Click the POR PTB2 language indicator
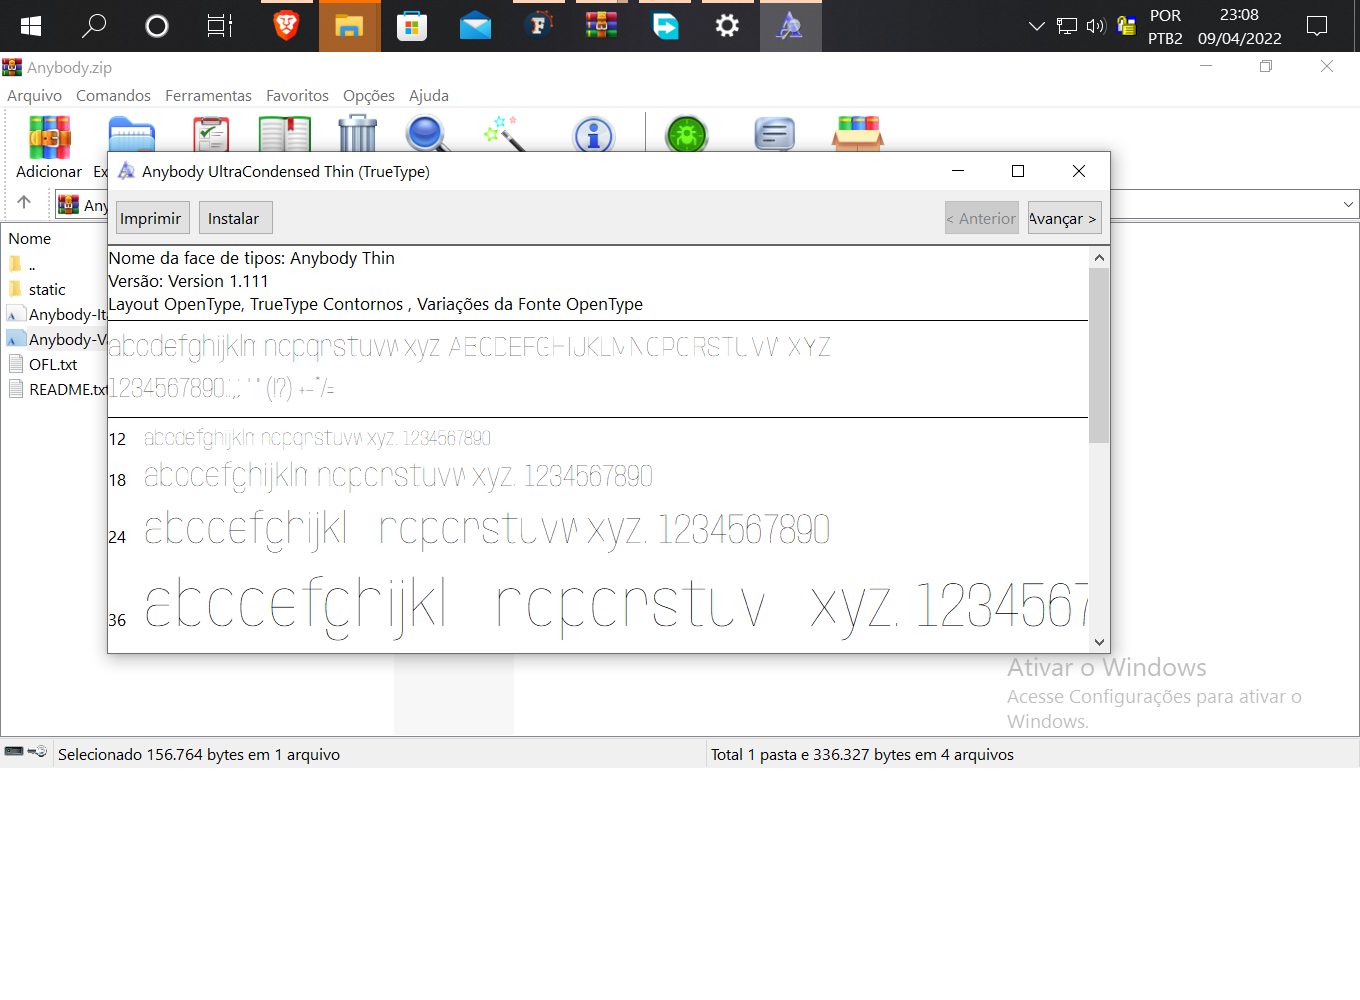The height and width of the screenshot is (1000, 1360). point(1165,26)
